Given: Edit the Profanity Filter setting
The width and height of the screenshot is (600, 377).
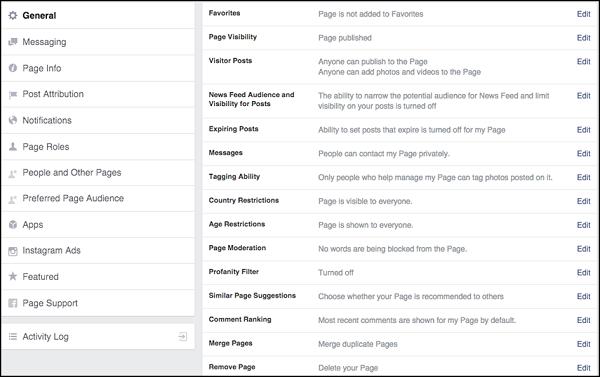Looking at the screenshot, I should coord(584,273).
